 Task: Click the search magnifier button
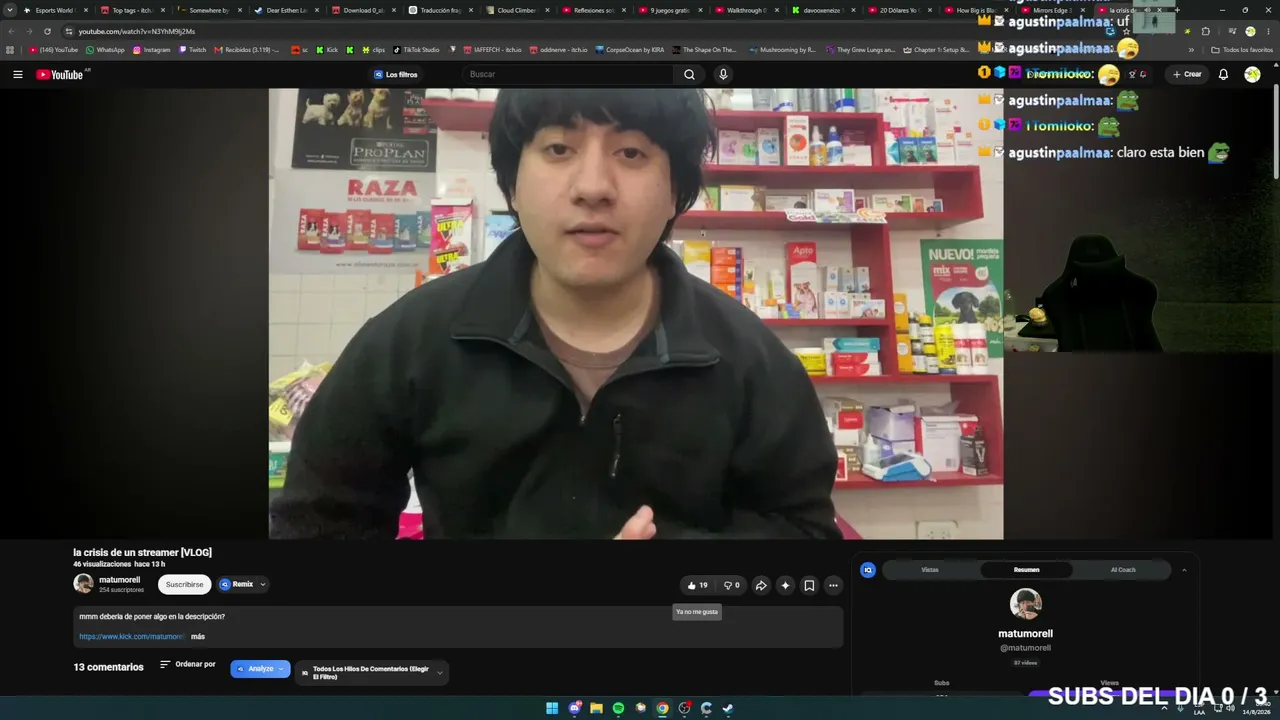pos(689,75)
